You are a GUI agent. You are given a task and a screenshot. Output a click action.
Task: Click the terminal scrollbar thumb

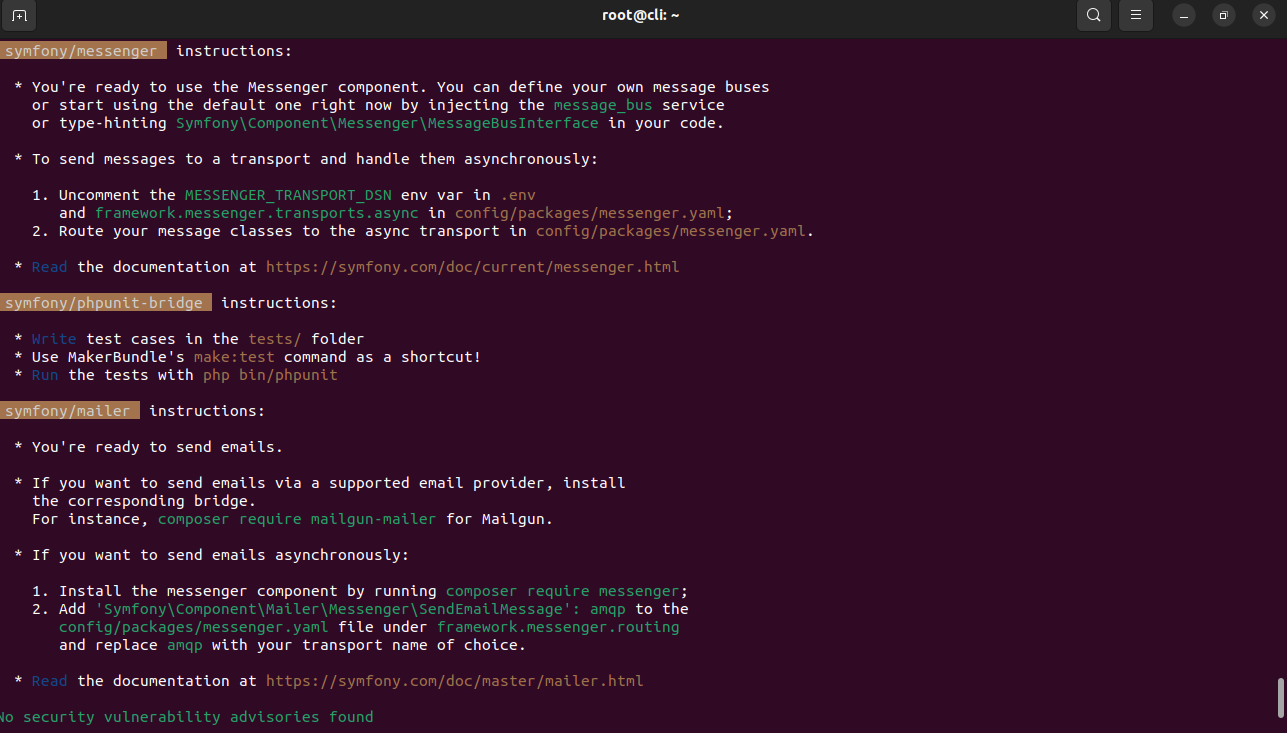pyautogui.click(x=1279, y=698)
